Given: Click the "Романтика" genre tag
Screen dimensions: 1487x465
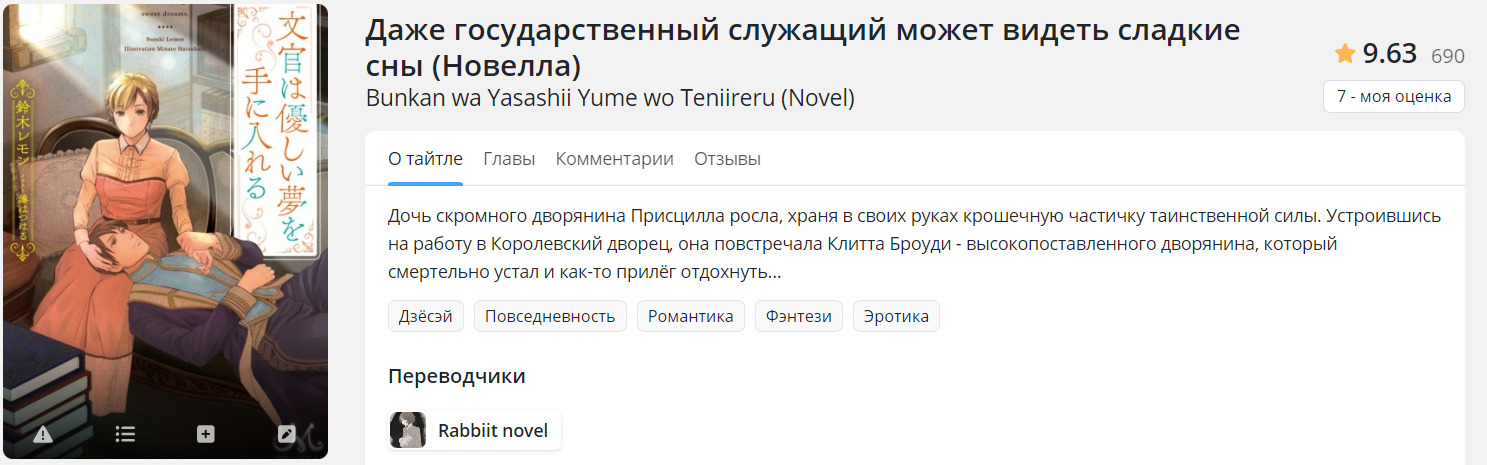Looking at the screenshot, I should (x=690, y=316).
